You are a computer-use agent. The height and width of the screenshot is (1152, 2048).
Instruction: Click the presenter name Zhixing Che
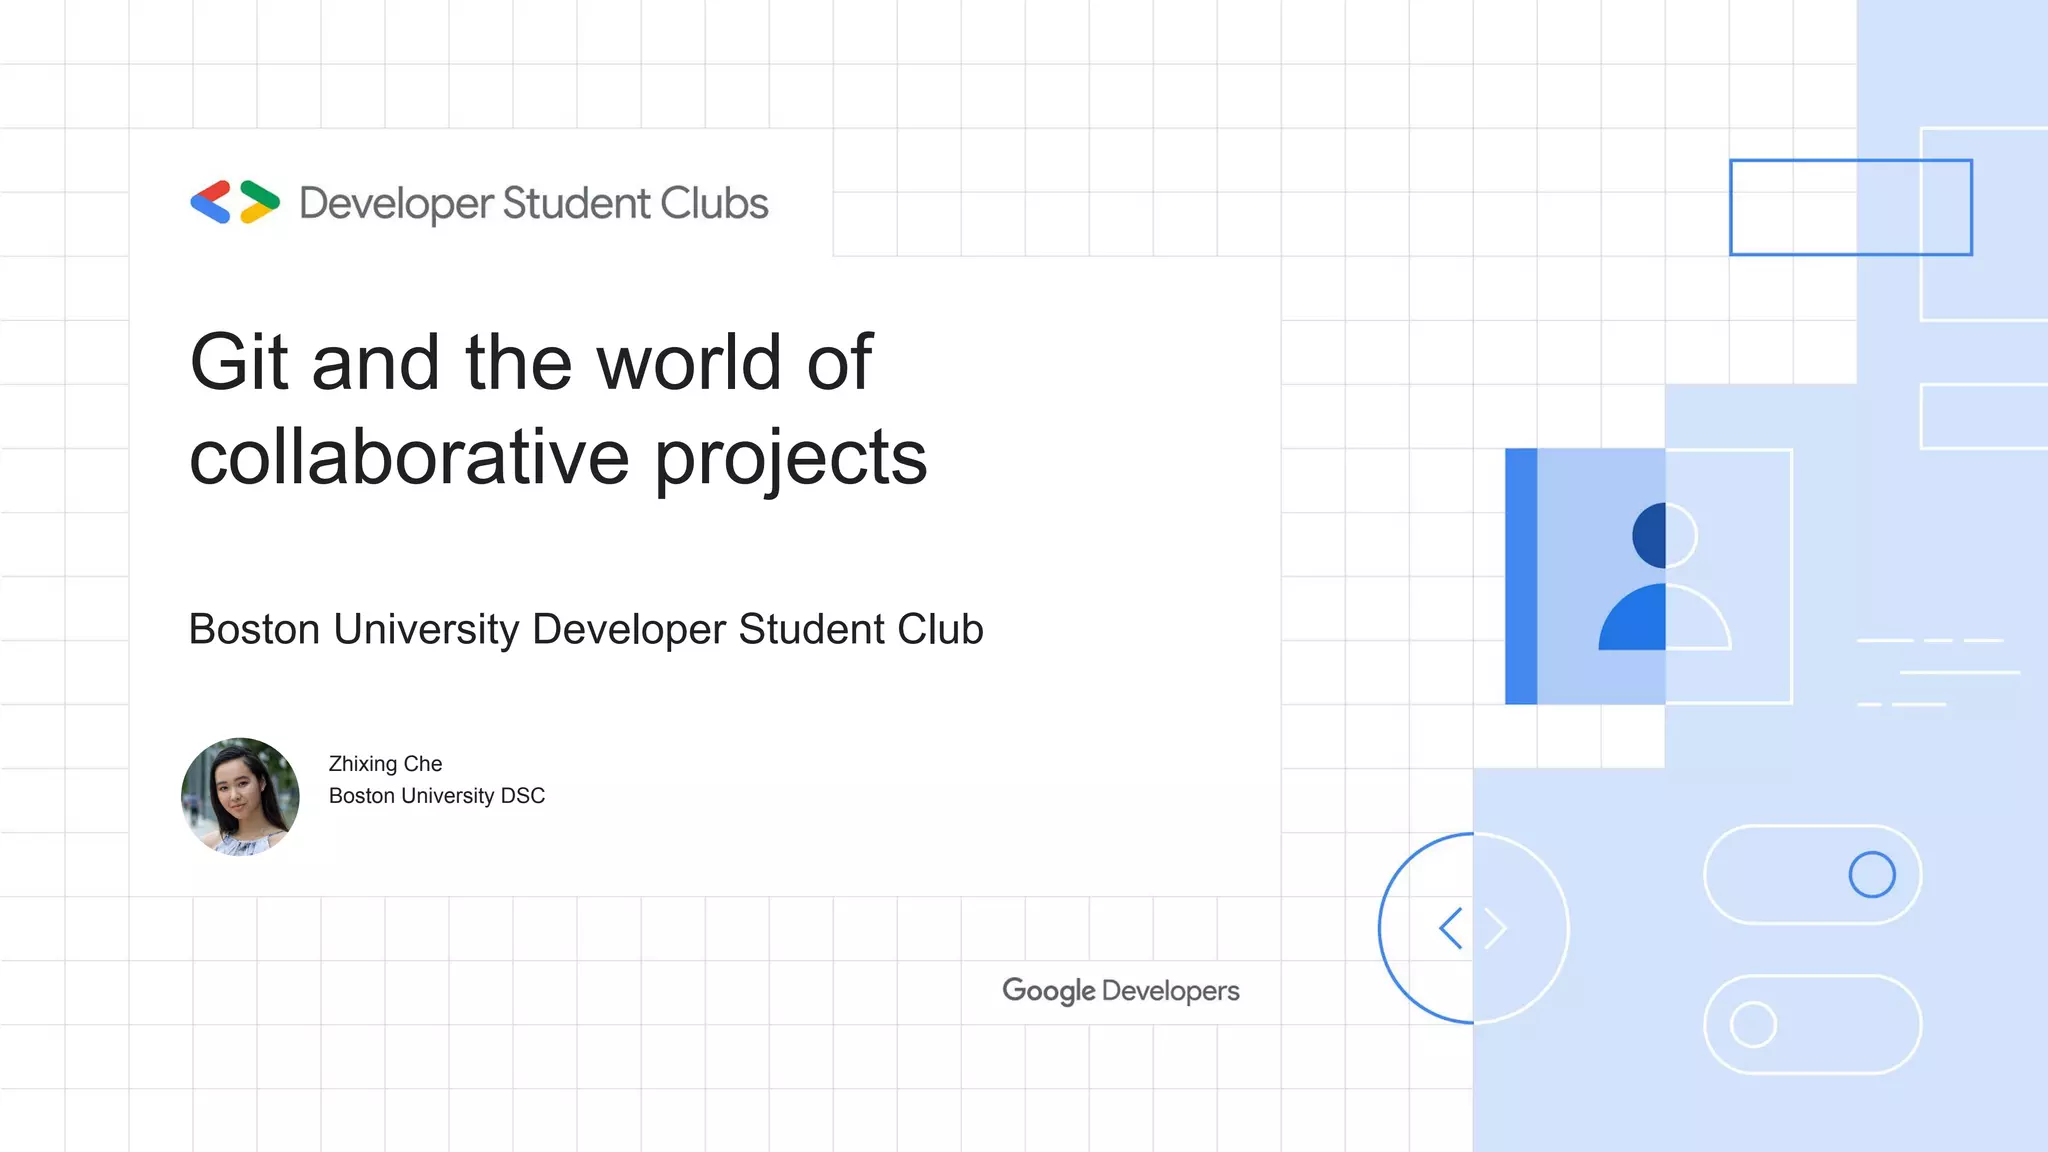click(x=385, y=764)
